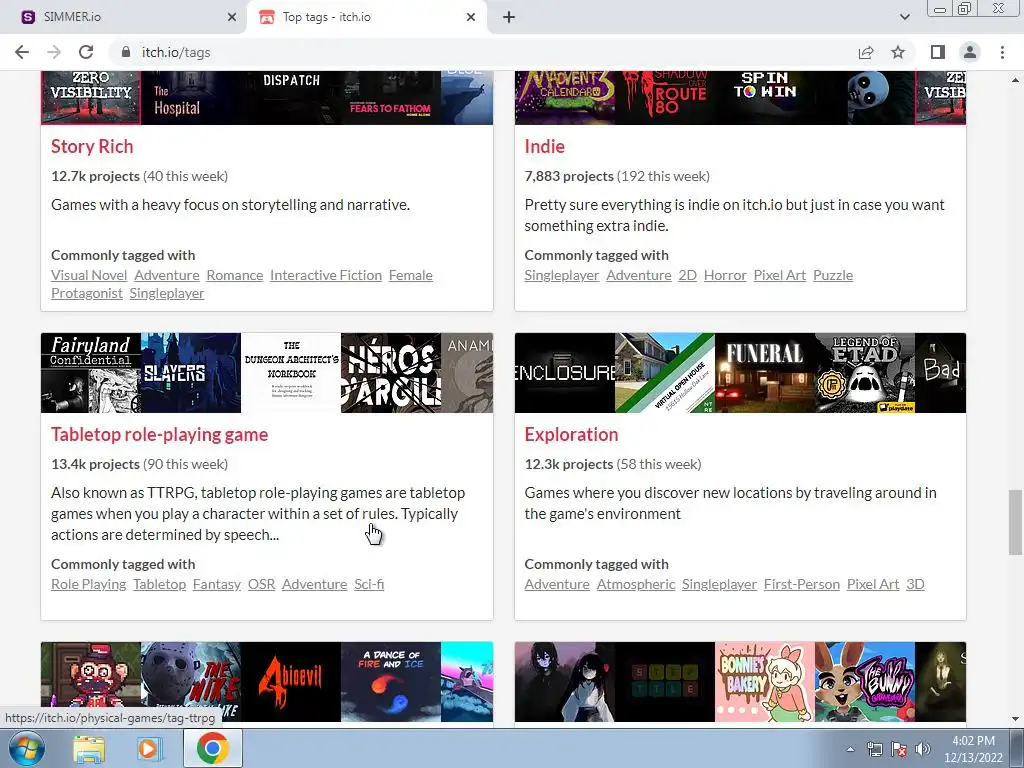
Task: Open Tabletop role-playing game tag
Action: (159, 434)
